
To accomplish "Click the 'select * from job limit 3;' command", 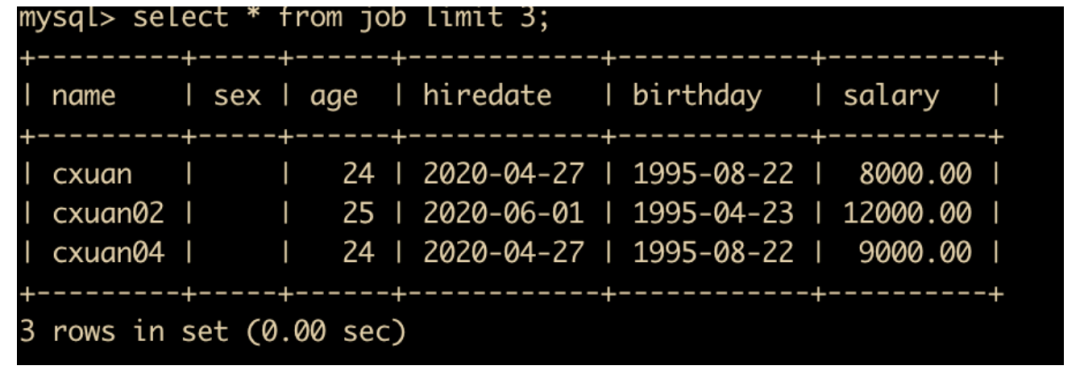I will point(341,17).
